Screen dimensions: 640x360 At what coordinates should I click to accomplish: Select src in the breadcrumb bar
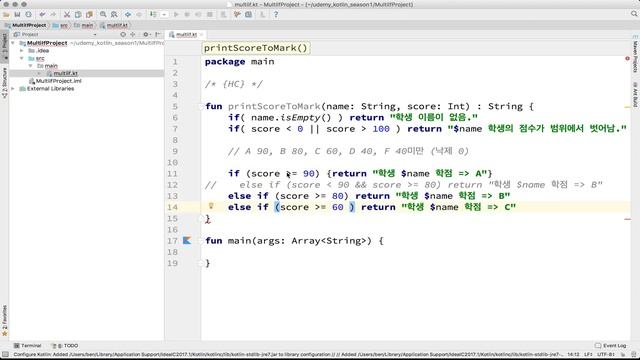[x=60, y=25]
